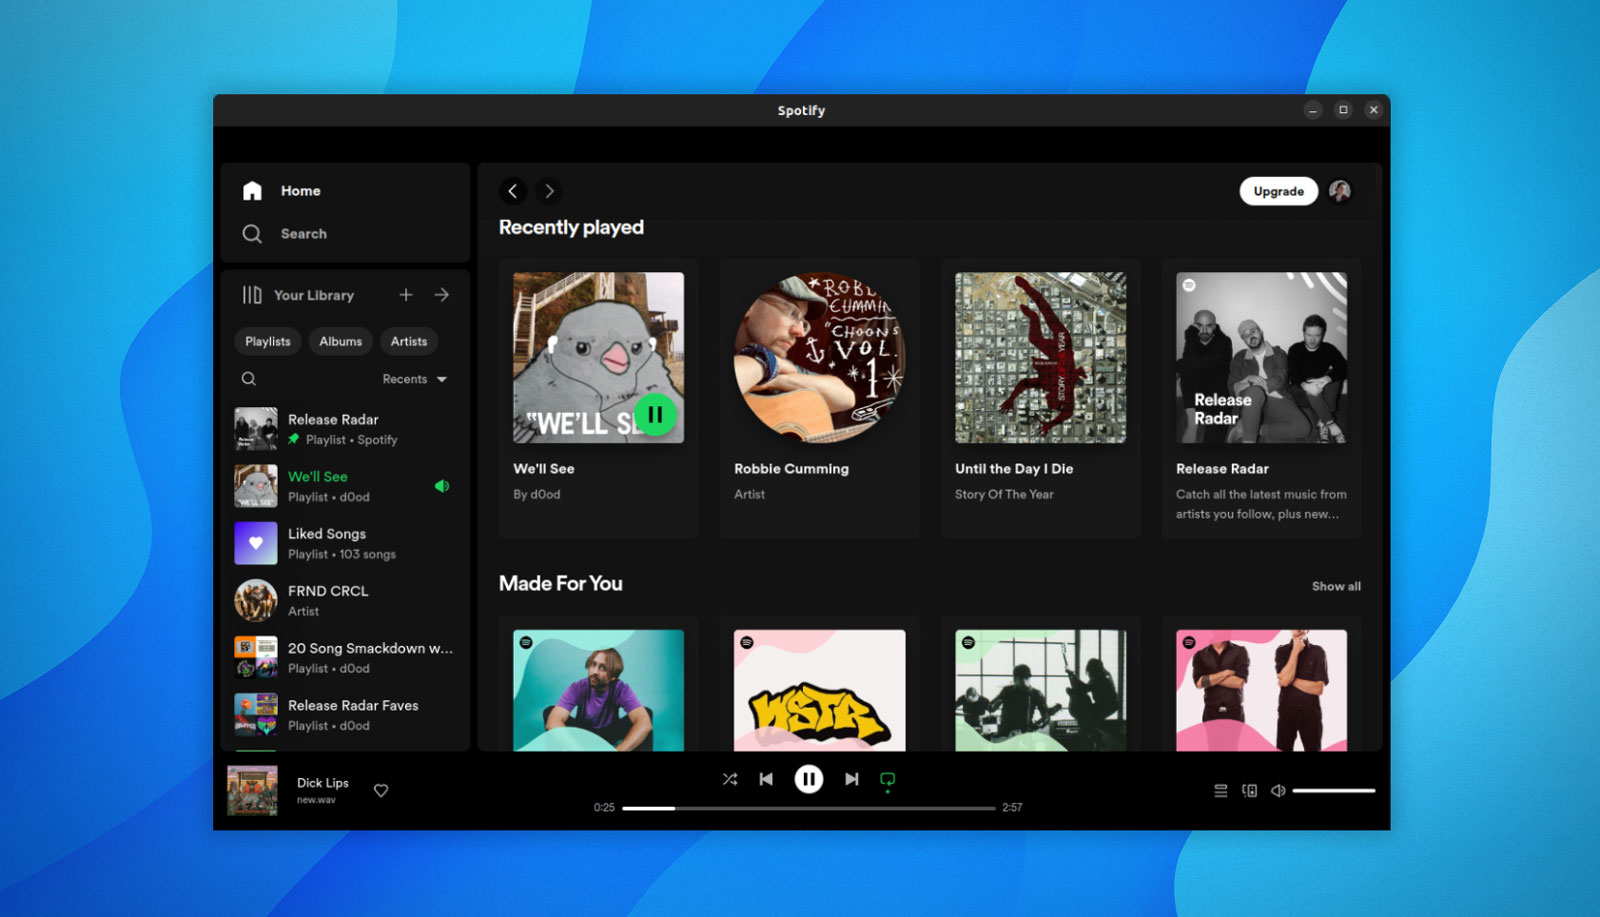Click the now playing album art
This screenshot has height=917, width=1600.
253,791
